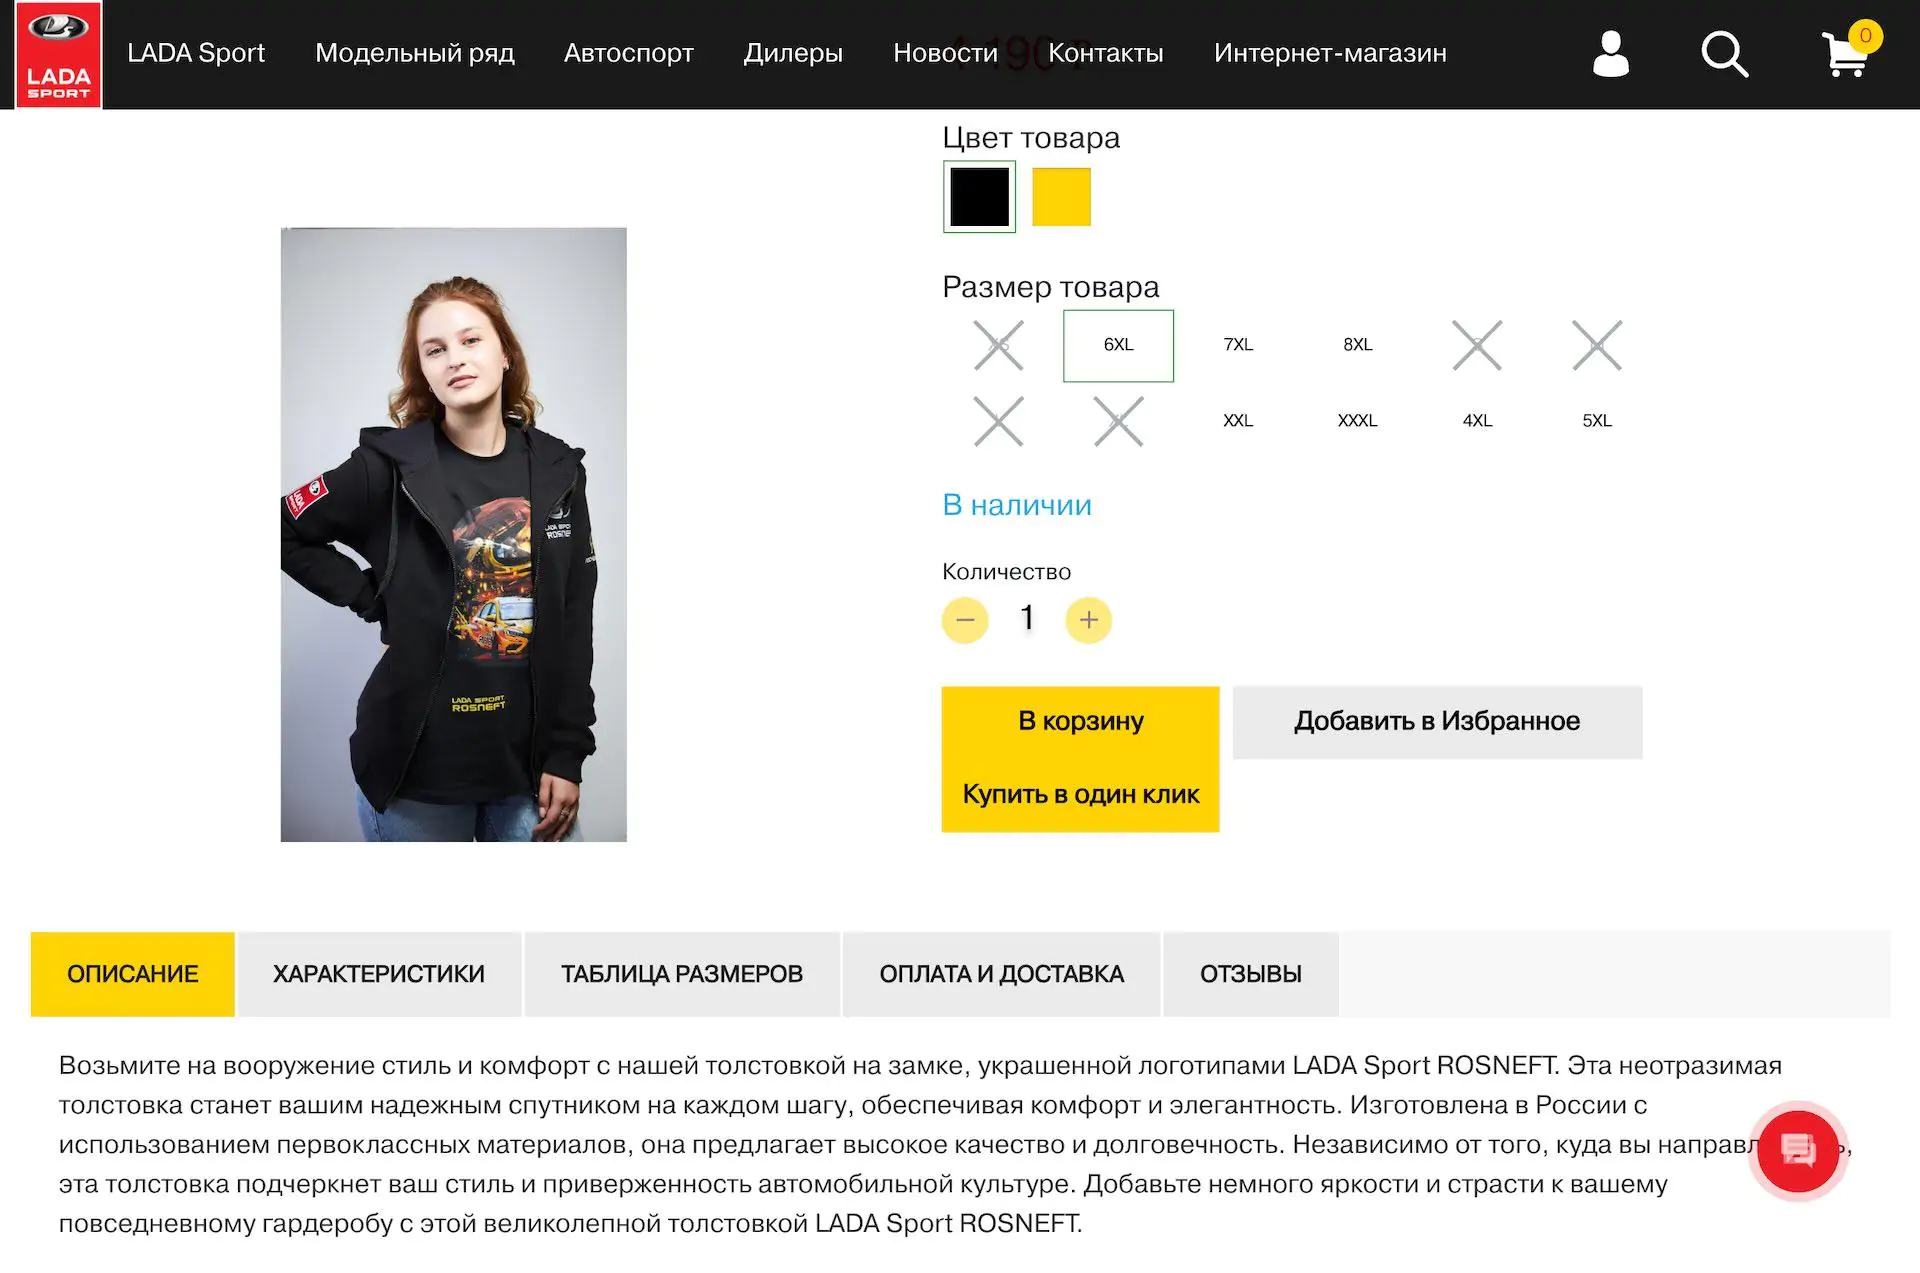Screen dimensions: 1920x1273
Task: Select the black product color
Action: [979, 197]
